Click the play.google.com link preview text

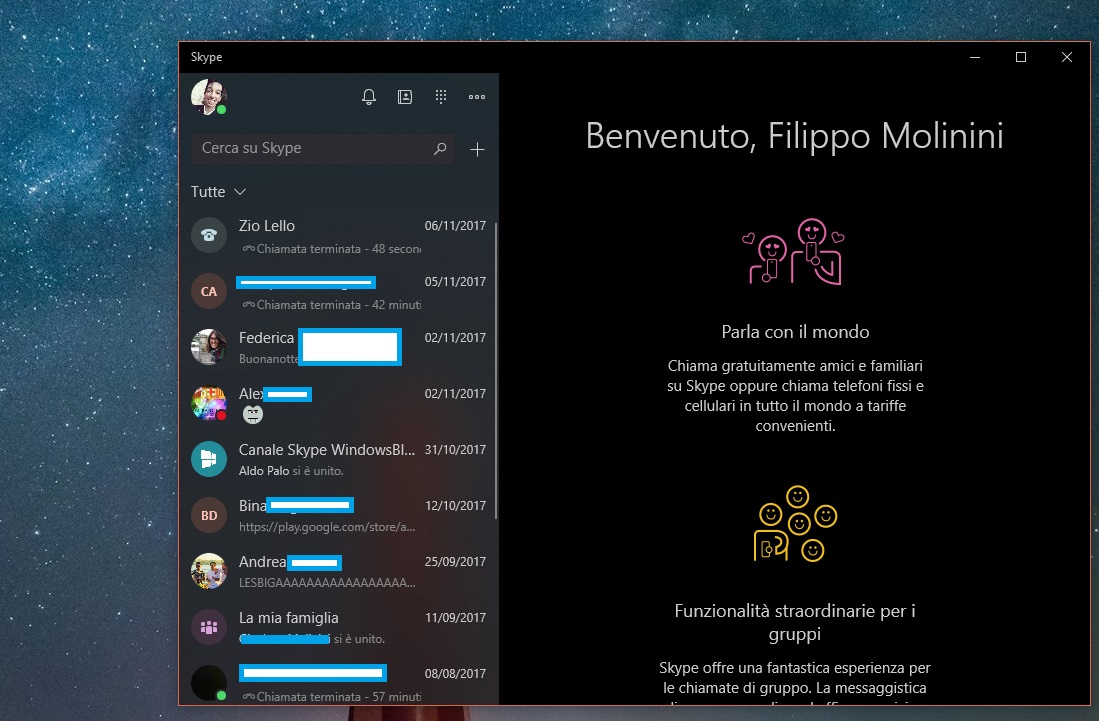tap(327, 527)
